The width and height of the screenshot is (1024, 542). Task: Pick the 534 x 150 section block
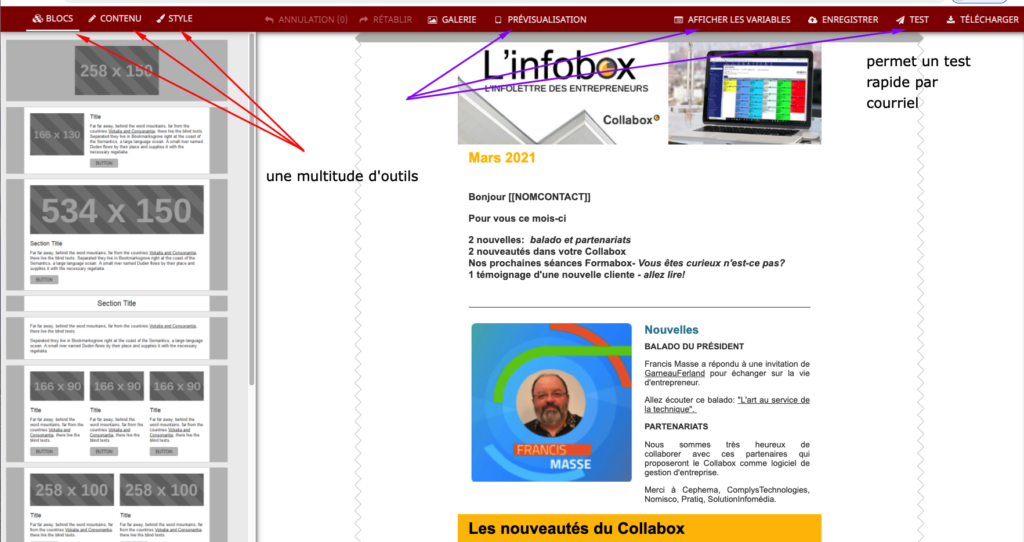(116, 211)
